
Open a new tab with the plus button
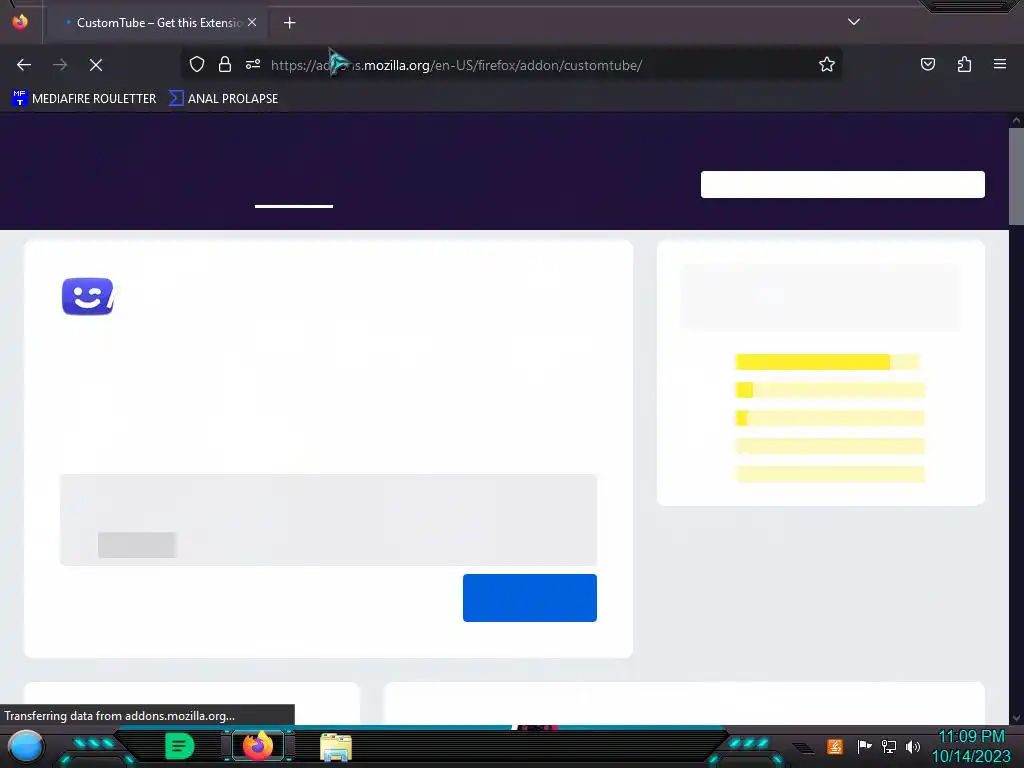pyautogui.click(x=289, y=23)
